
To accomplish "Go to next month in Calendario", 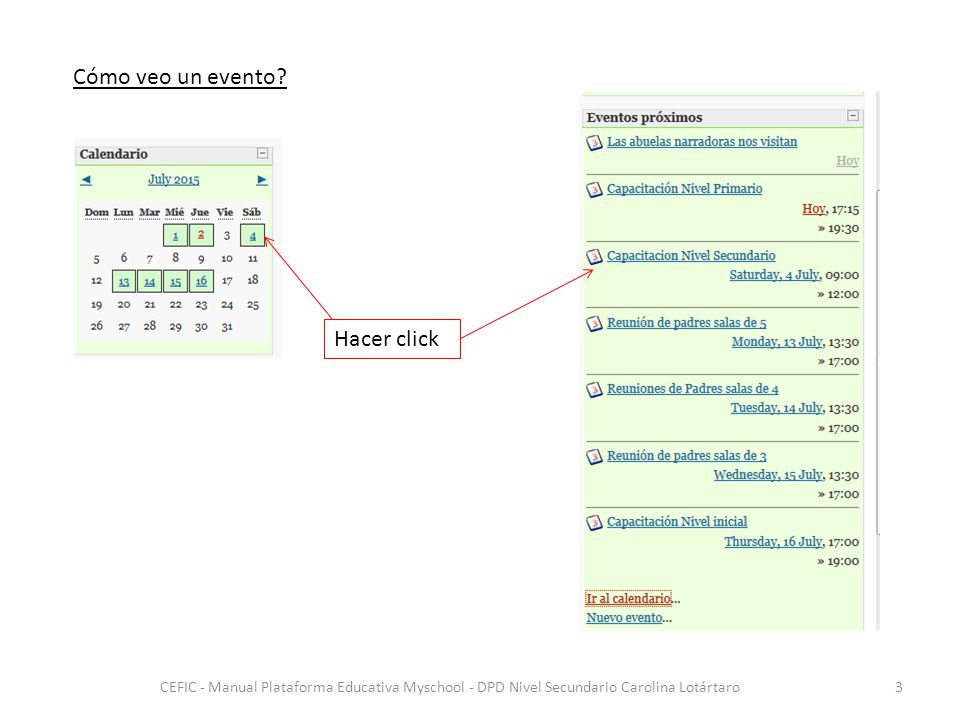I will tap(261, 180).
